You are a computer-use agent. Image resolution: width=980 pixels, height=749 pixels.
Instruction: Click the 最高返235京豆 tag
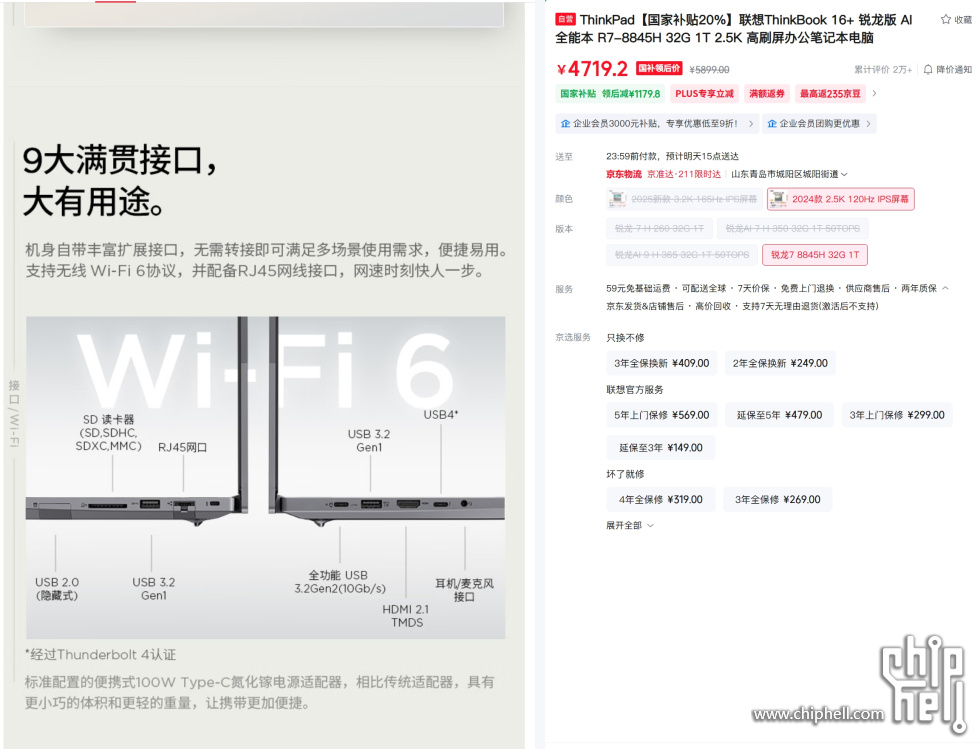coord(830,94)
